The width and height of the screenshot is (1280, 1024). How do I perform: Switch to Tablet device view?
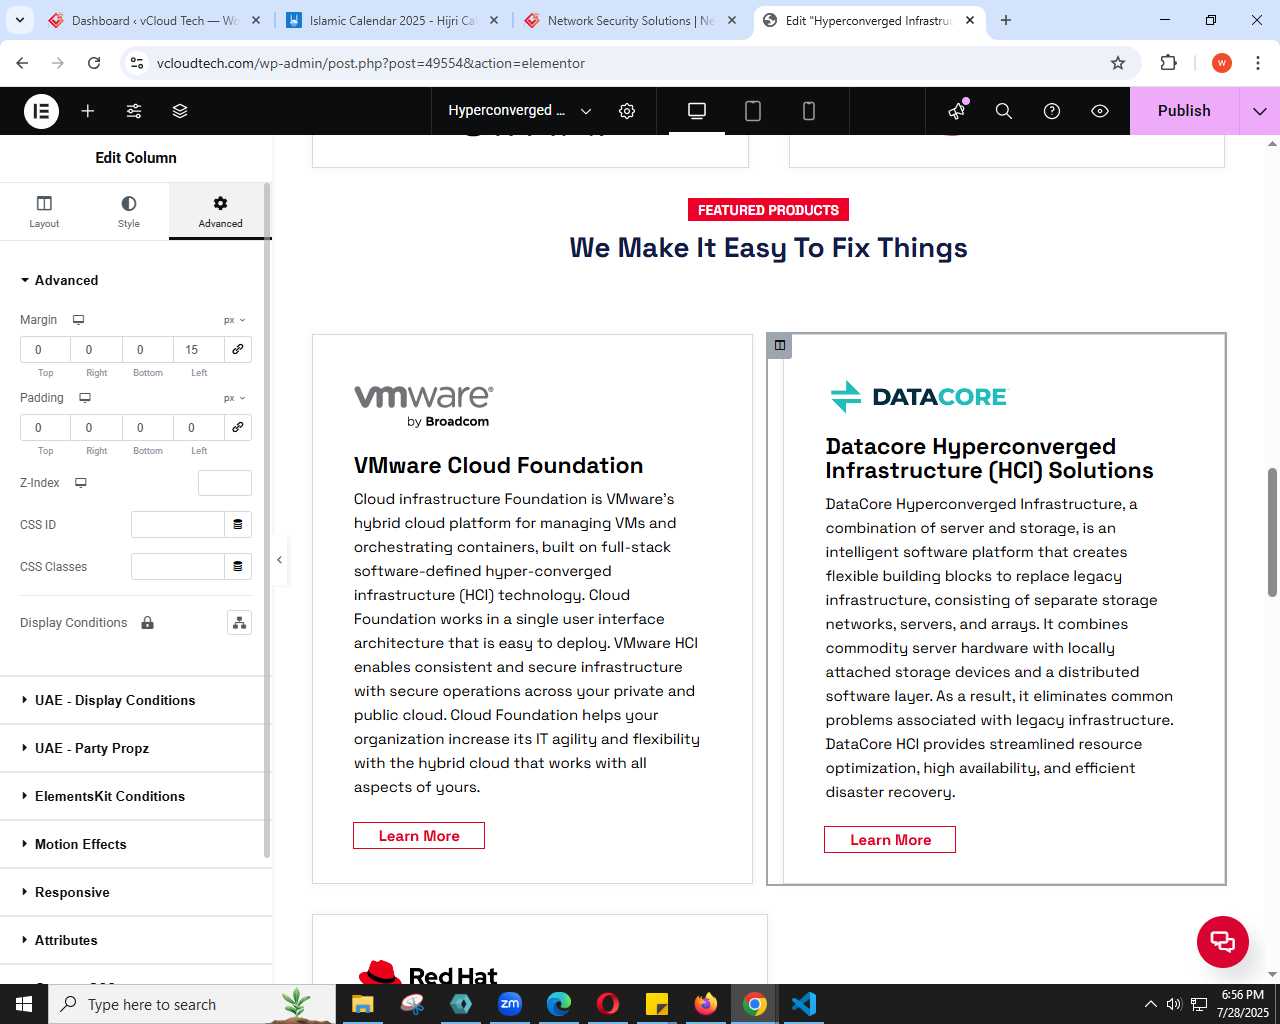point(753,111)
